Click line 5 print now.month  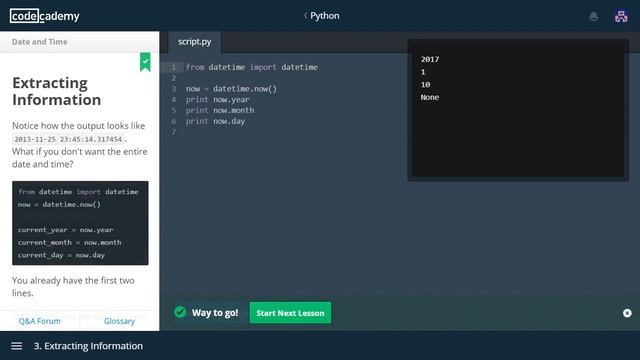point(220,110)
